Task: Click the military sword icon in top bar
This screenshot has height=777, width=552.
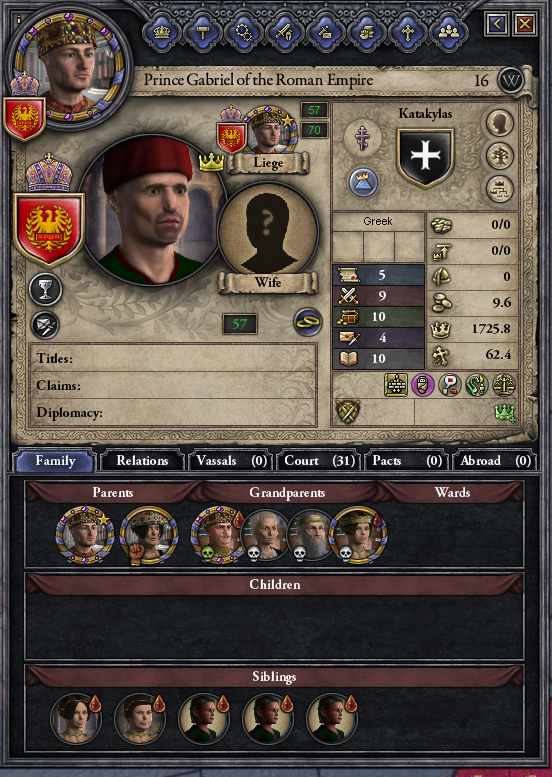Action: [x=284, y=33]
